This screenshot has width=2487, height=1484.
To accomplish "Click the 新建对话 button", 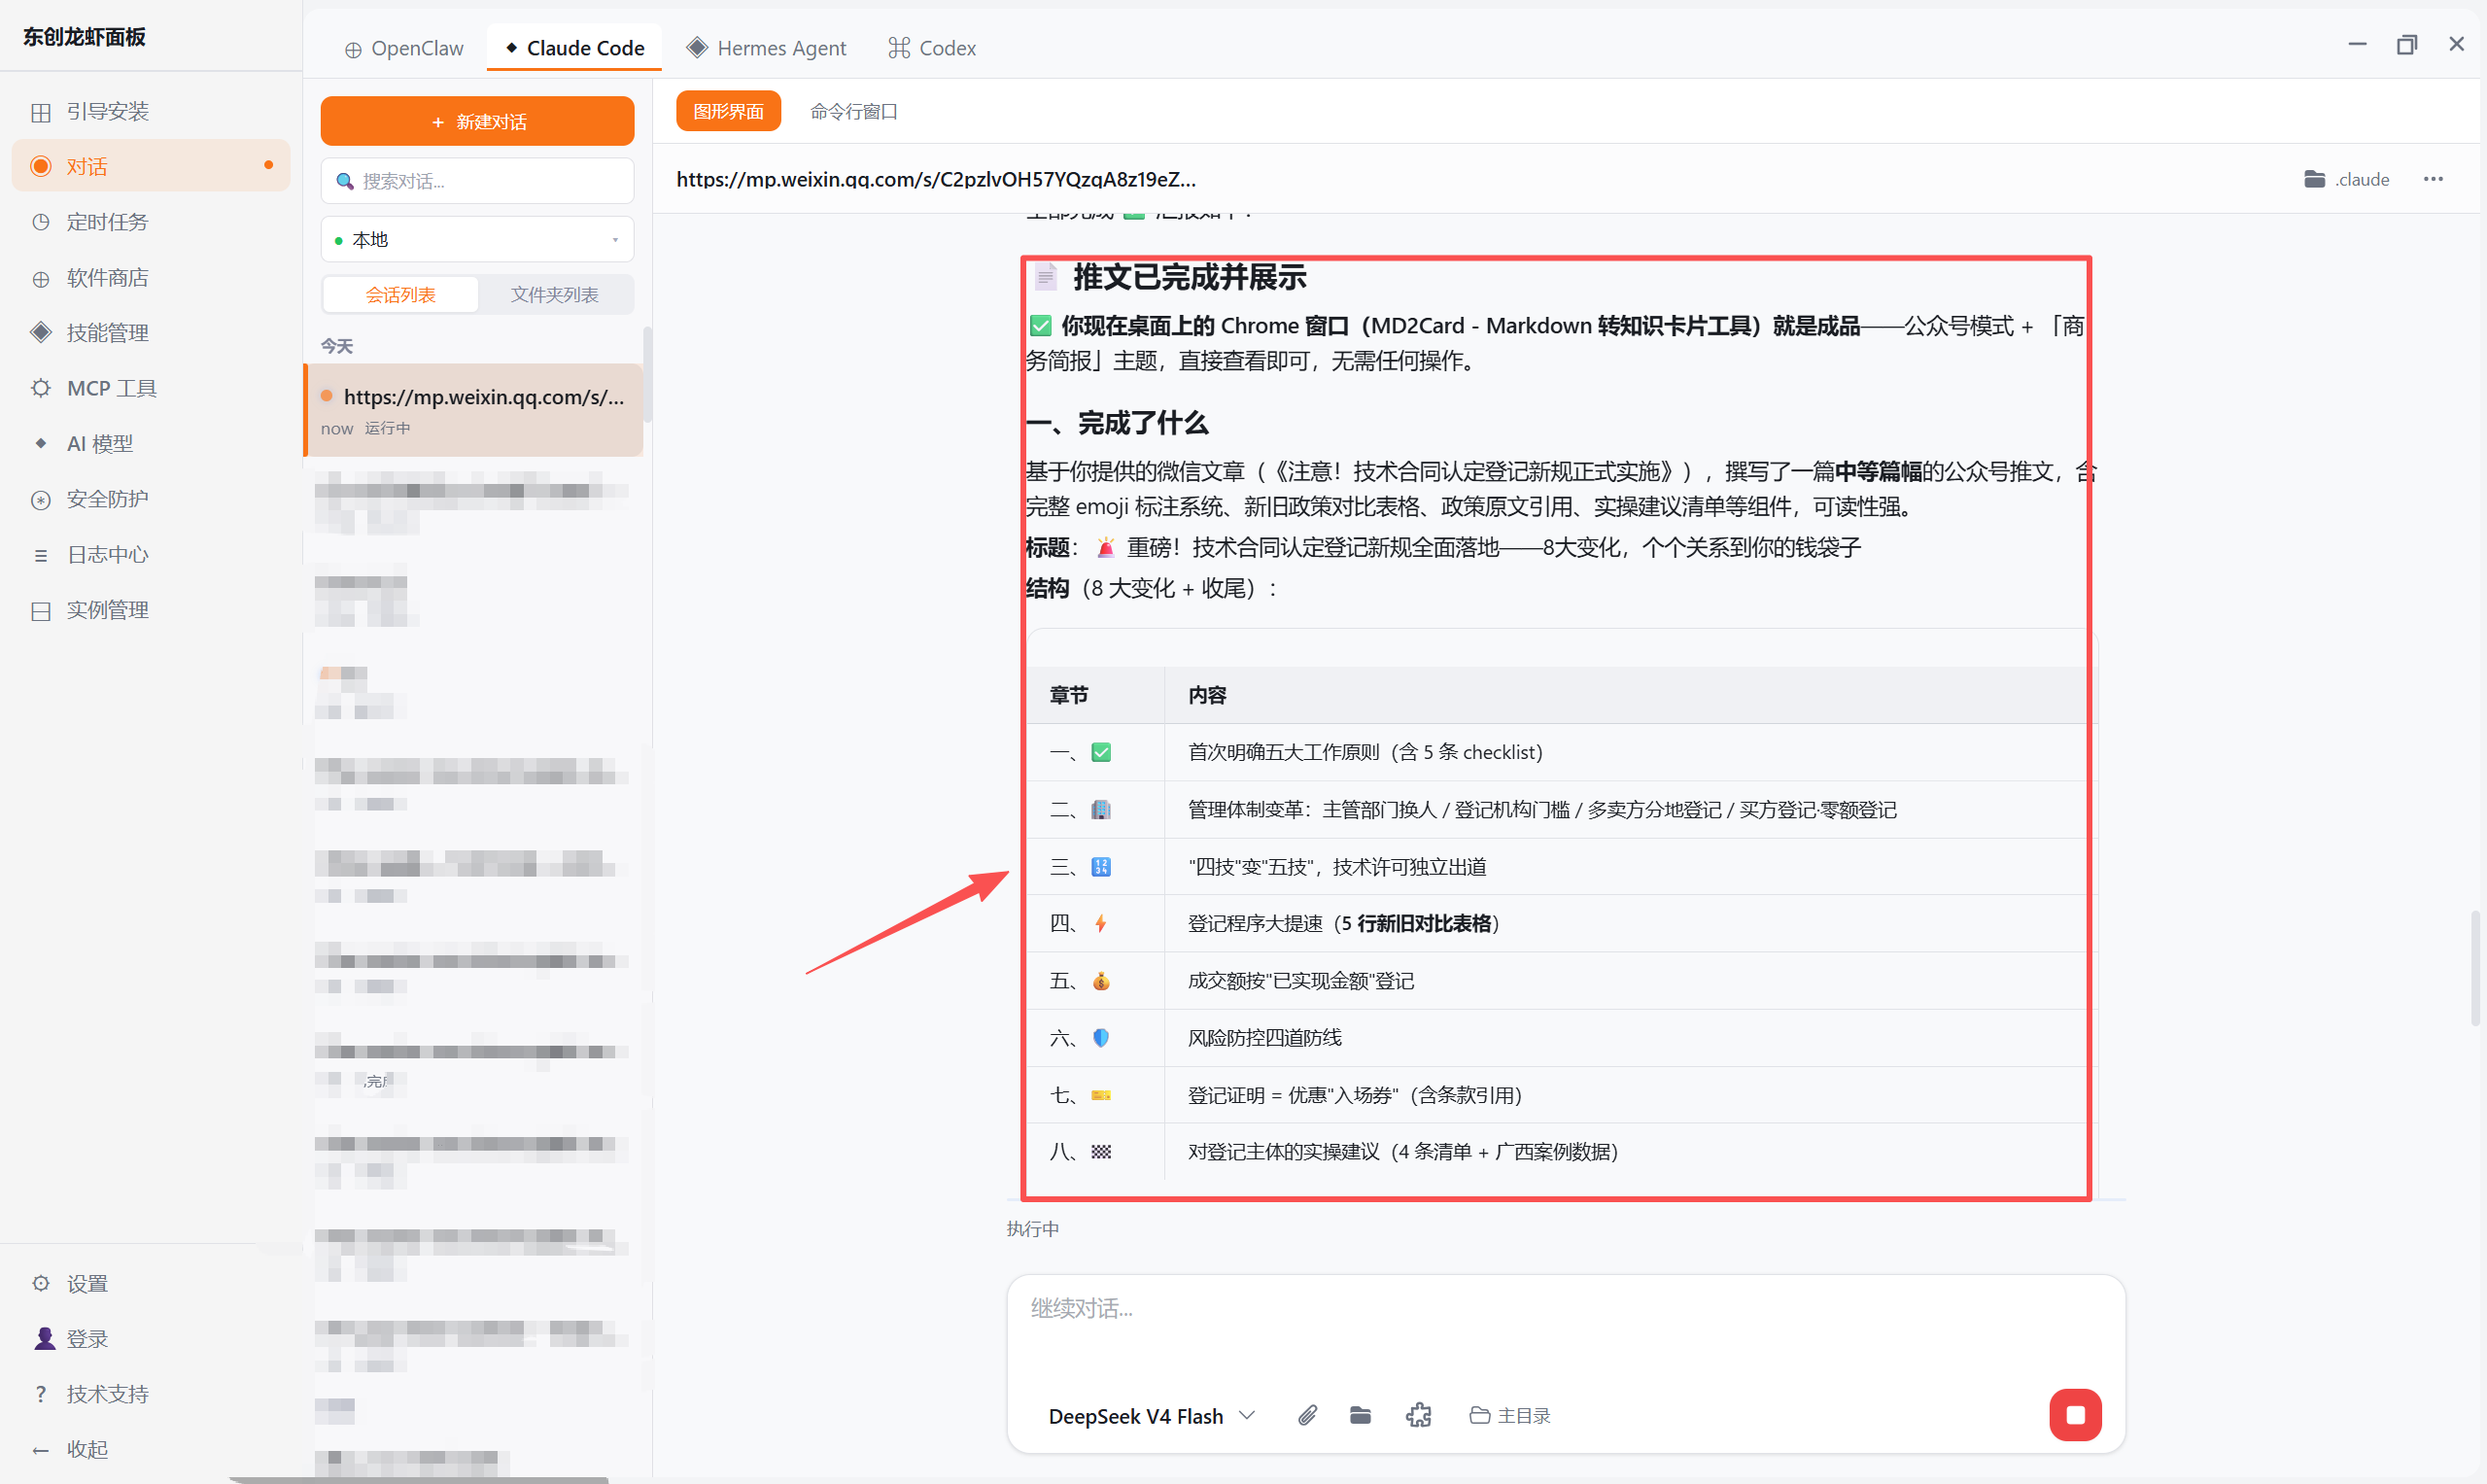I will coord(477,121).
